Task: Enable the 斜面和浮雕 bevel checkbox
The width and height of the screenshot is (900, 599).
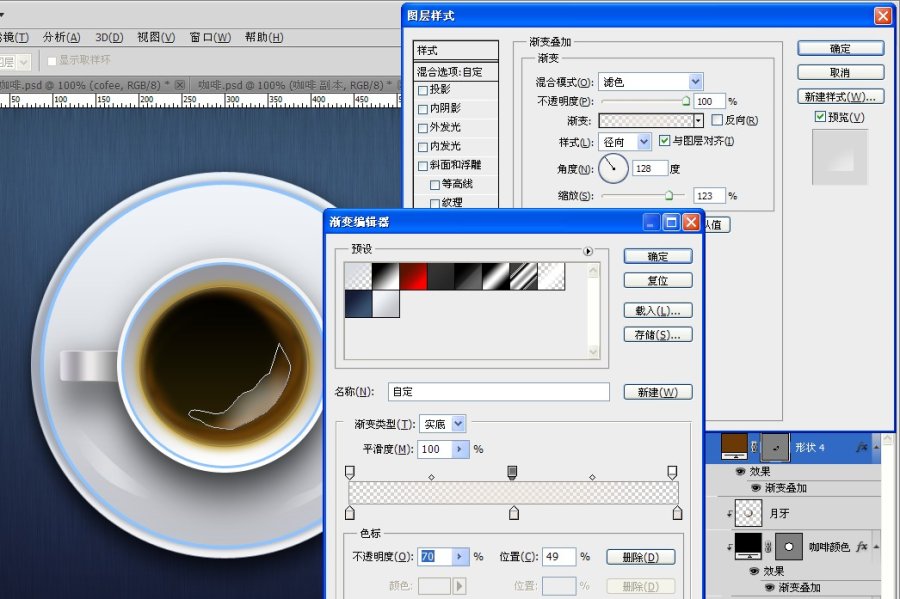Action: [x=423, y=166]
